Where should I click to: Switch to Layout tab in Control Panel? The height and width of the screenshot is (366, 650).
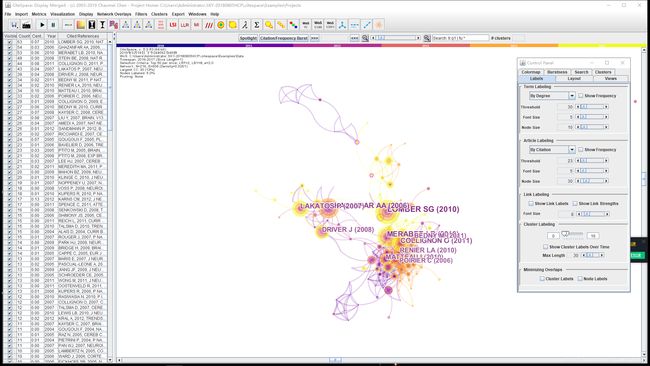click(x=574, y=78)
